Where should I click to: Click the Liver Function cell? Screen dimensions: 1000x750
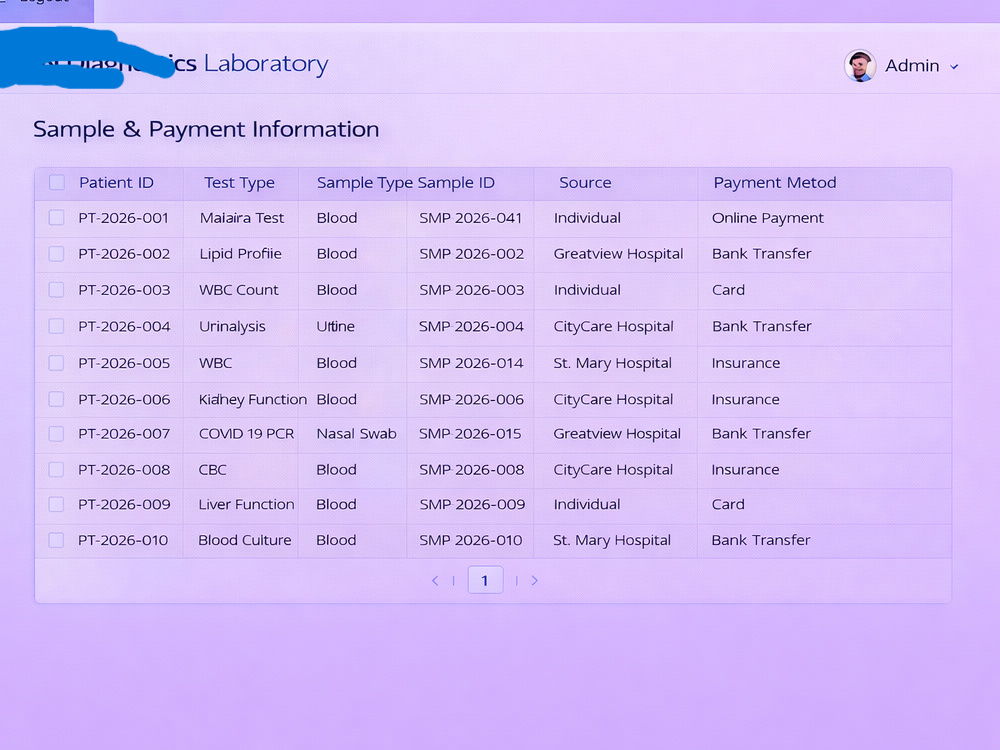coord(246,504)
